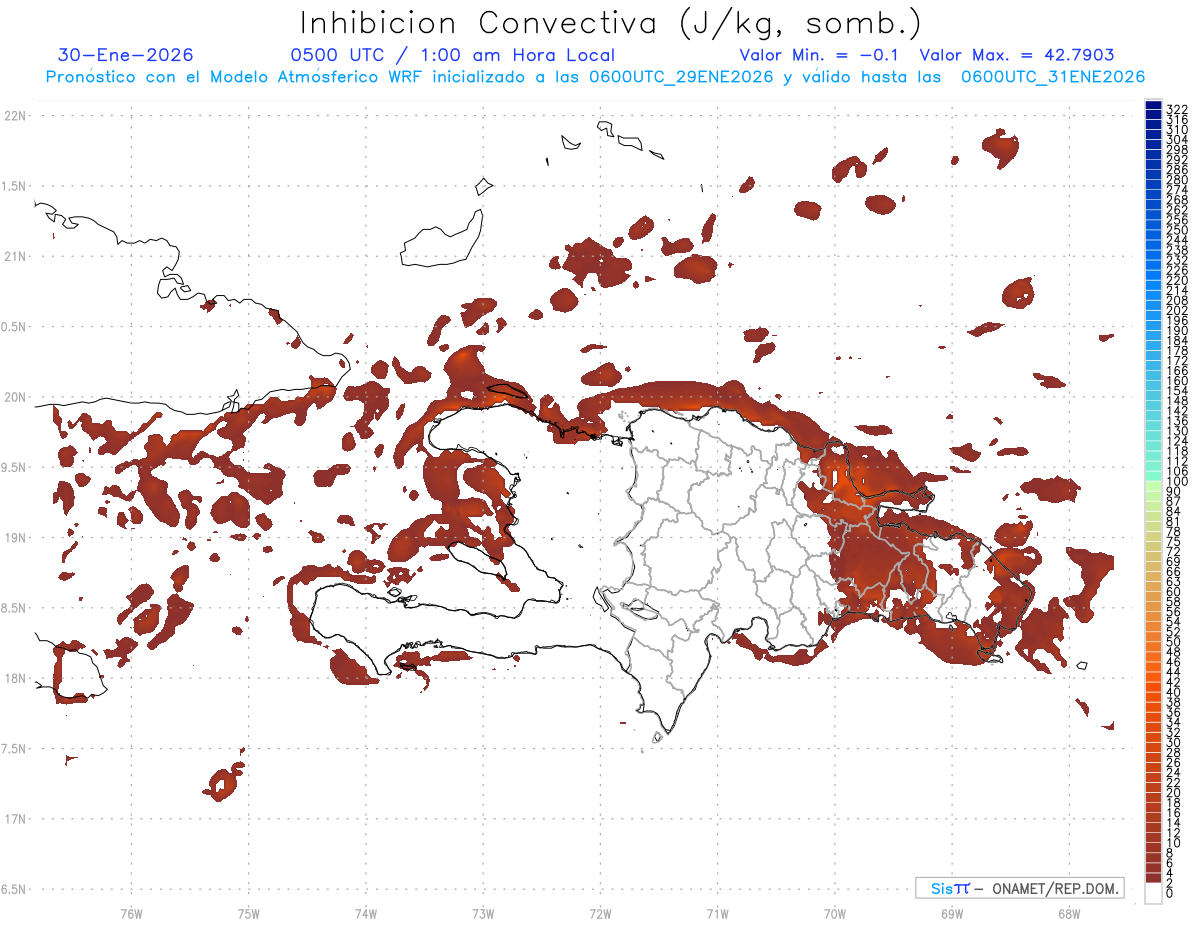Click the "74W" longitude label

(x=365, y=913)
